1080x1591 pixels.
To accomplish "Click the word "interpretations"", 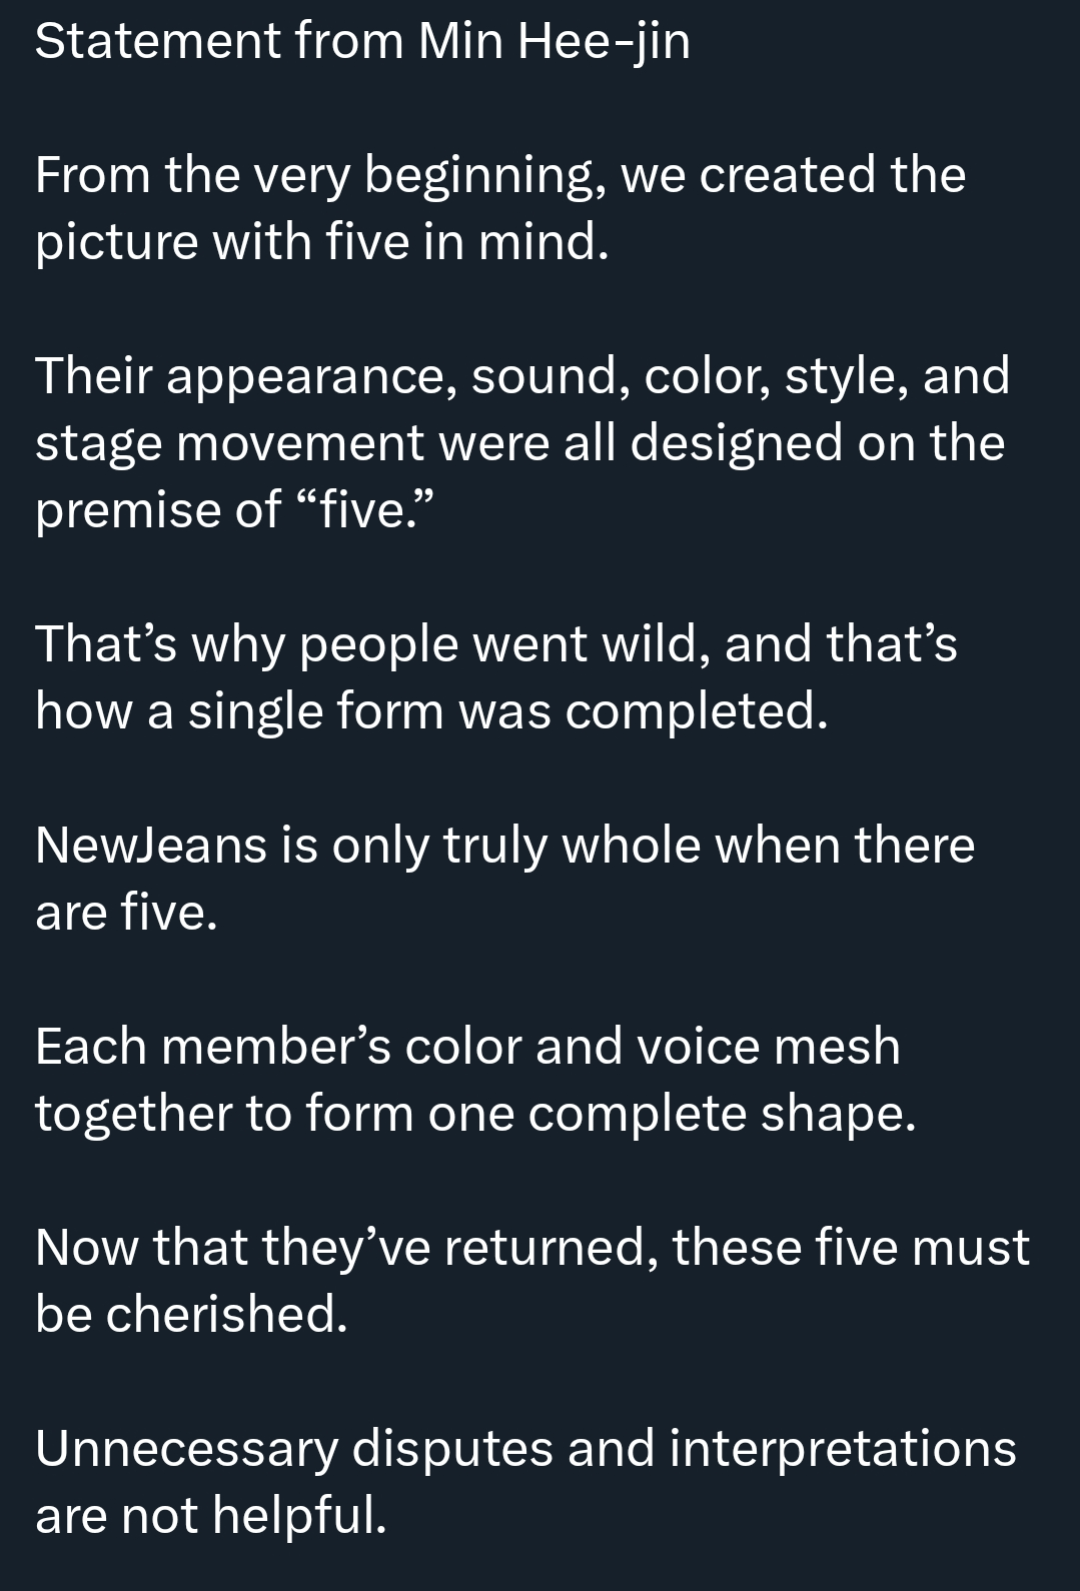I will pyautogui.click(x=842, y=1449).
